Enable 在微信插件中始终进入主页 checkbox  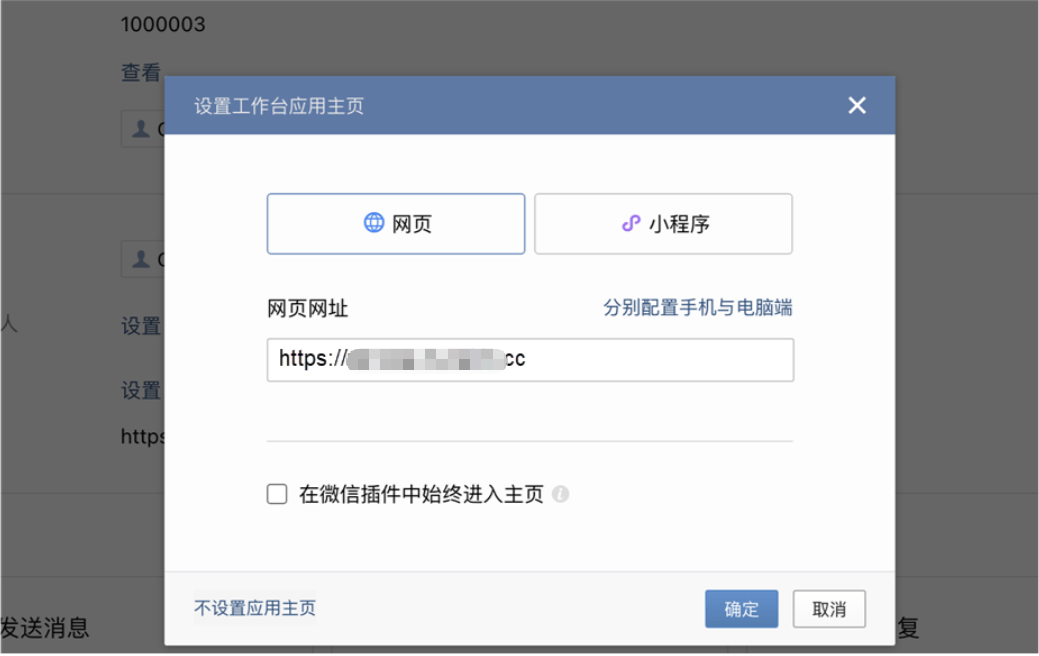[x=277, y=494]
